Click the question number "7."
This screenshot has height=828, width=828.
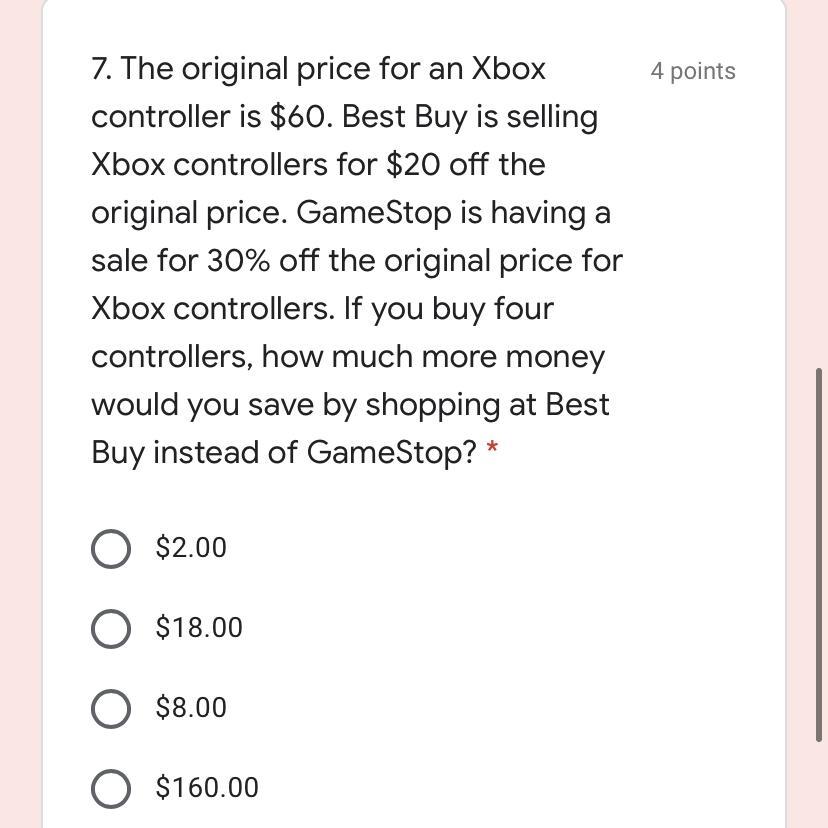tap(101, 69)
